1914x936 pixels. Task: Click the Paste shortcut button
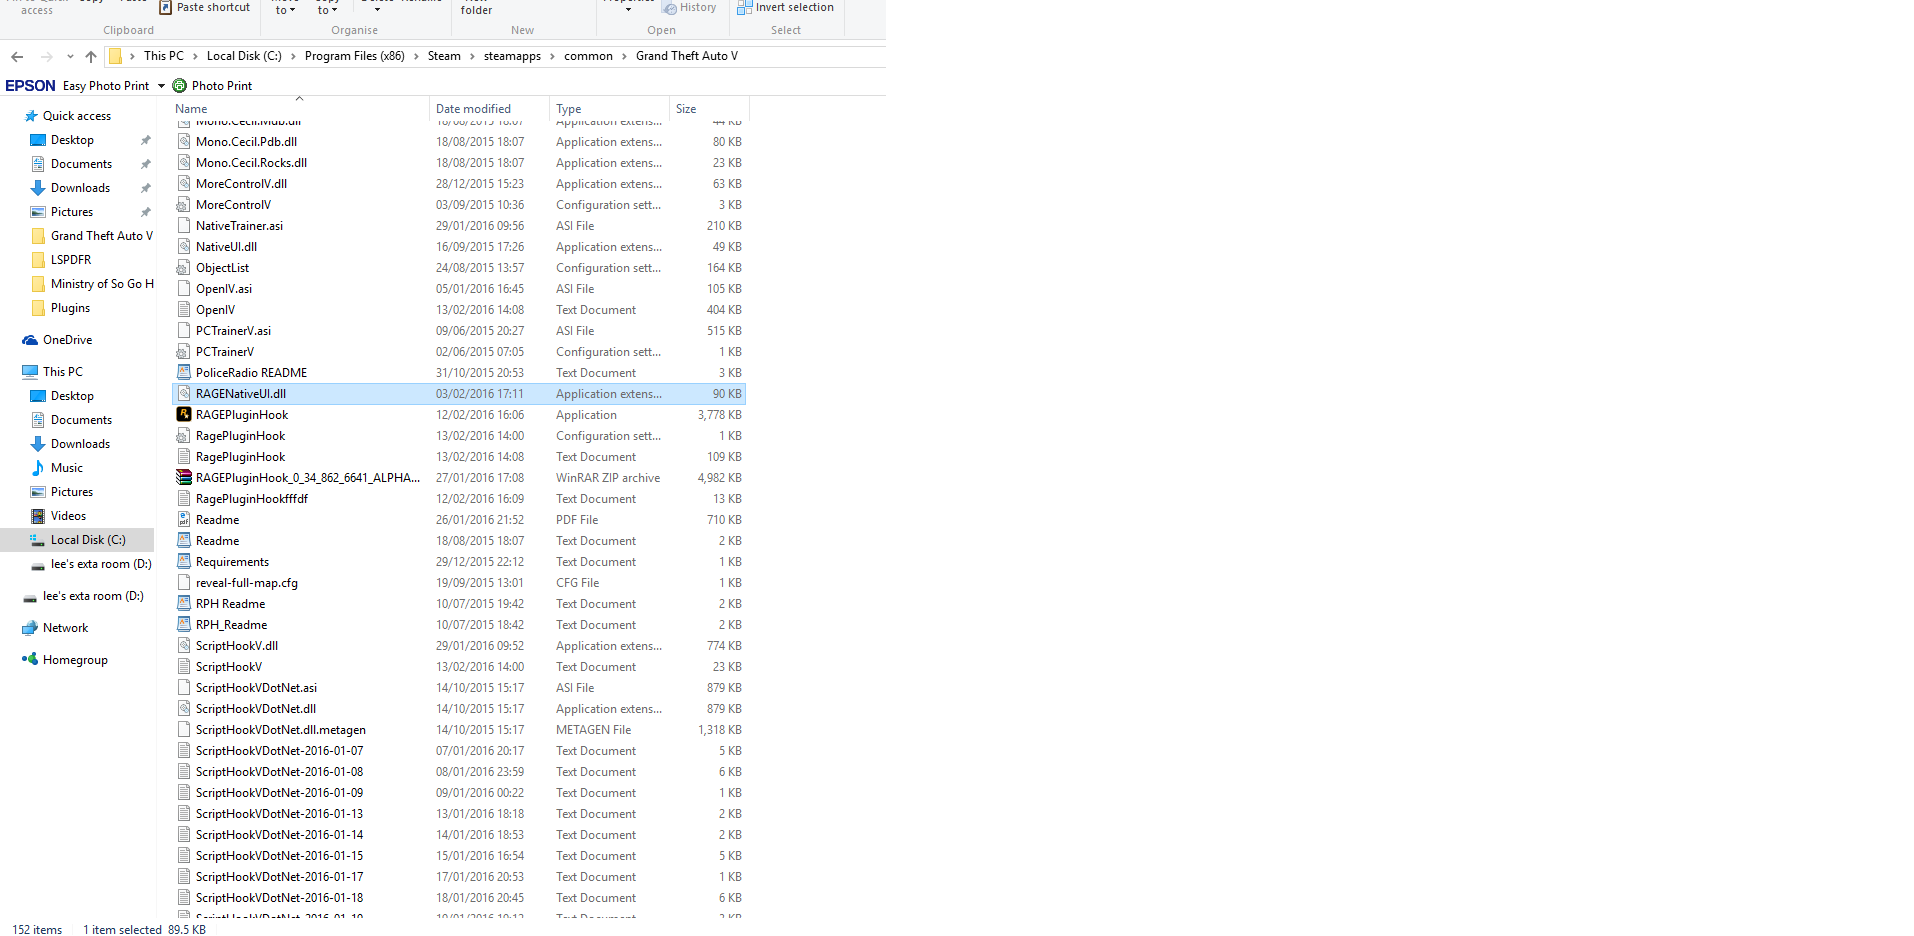[204, 8]
